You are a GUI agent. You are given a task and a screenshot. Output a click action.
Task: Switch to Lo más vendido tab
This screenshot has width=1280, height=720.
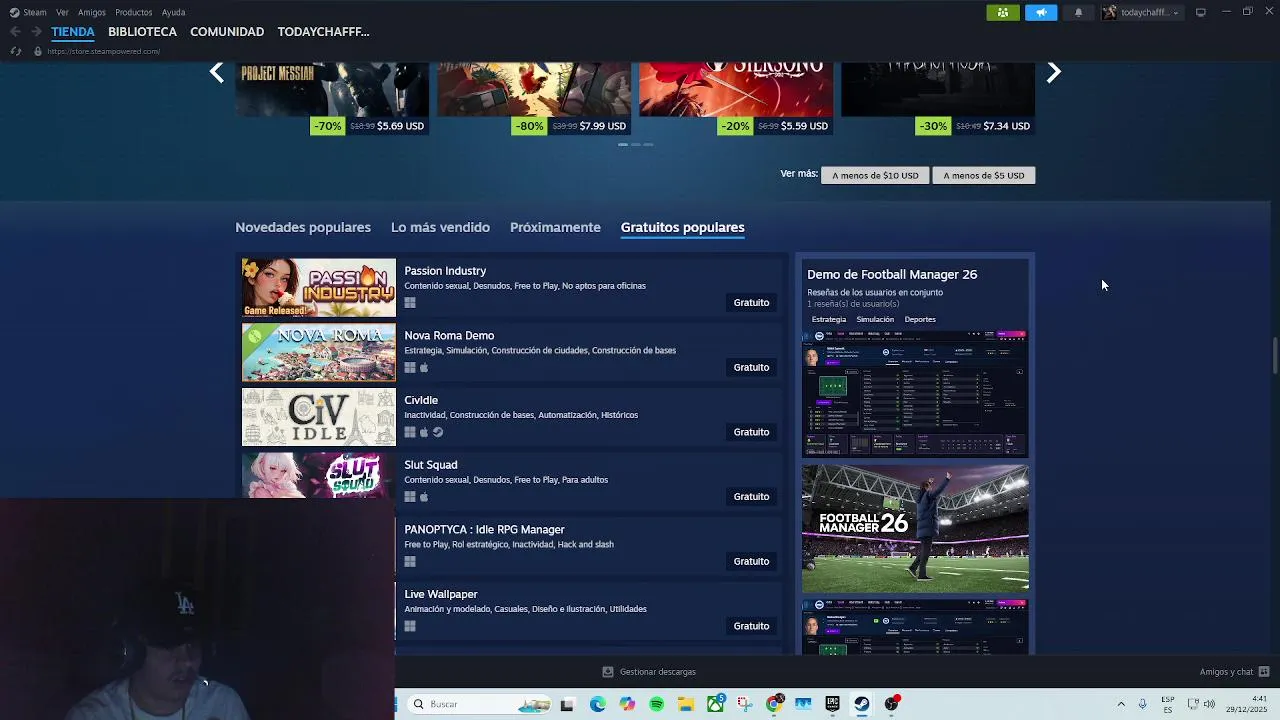coord(440,227)
